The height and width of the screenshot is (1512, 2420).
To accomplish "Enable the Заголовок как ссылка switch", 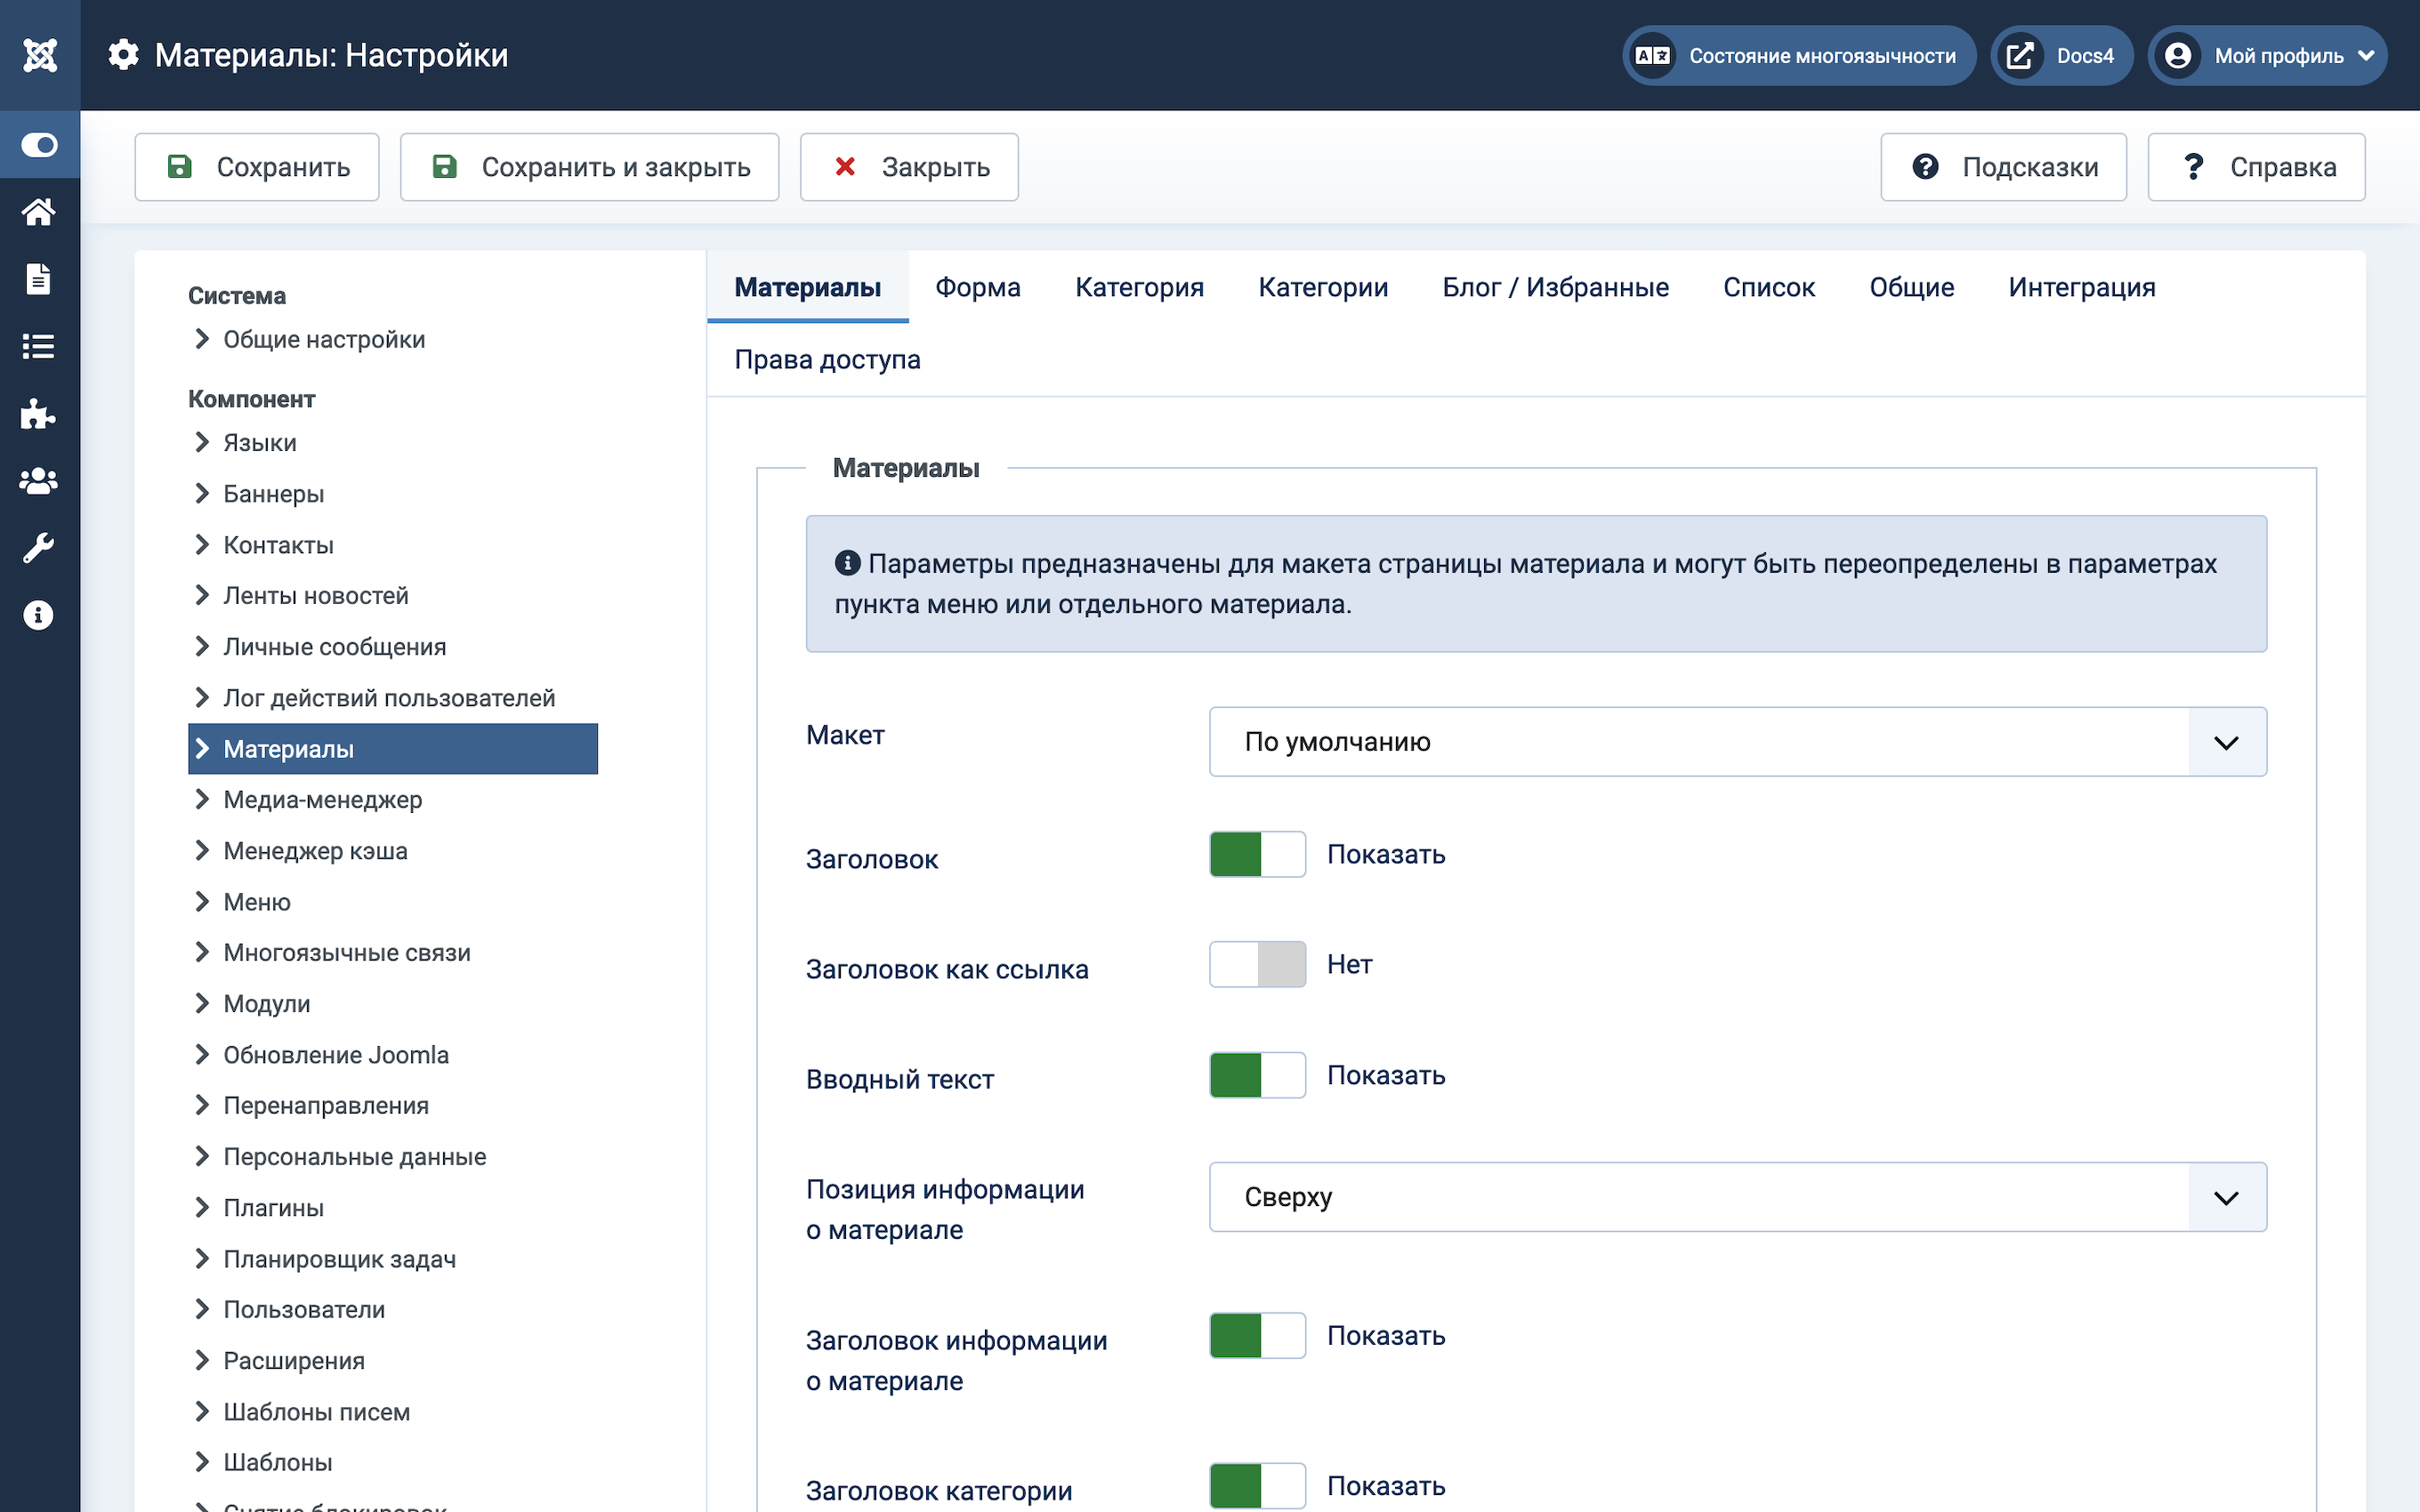I will coord(1257,965).
